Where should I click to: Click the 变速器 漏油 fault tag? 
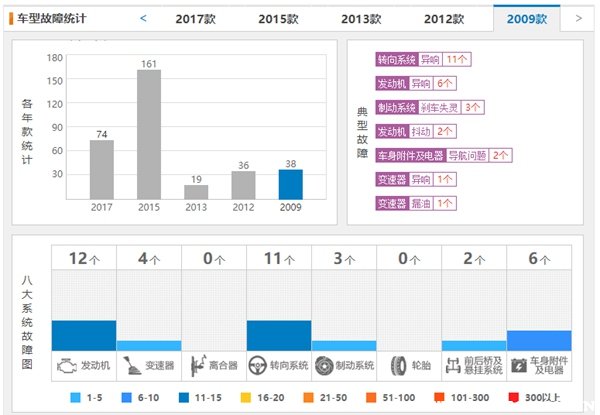coord(416,203)
